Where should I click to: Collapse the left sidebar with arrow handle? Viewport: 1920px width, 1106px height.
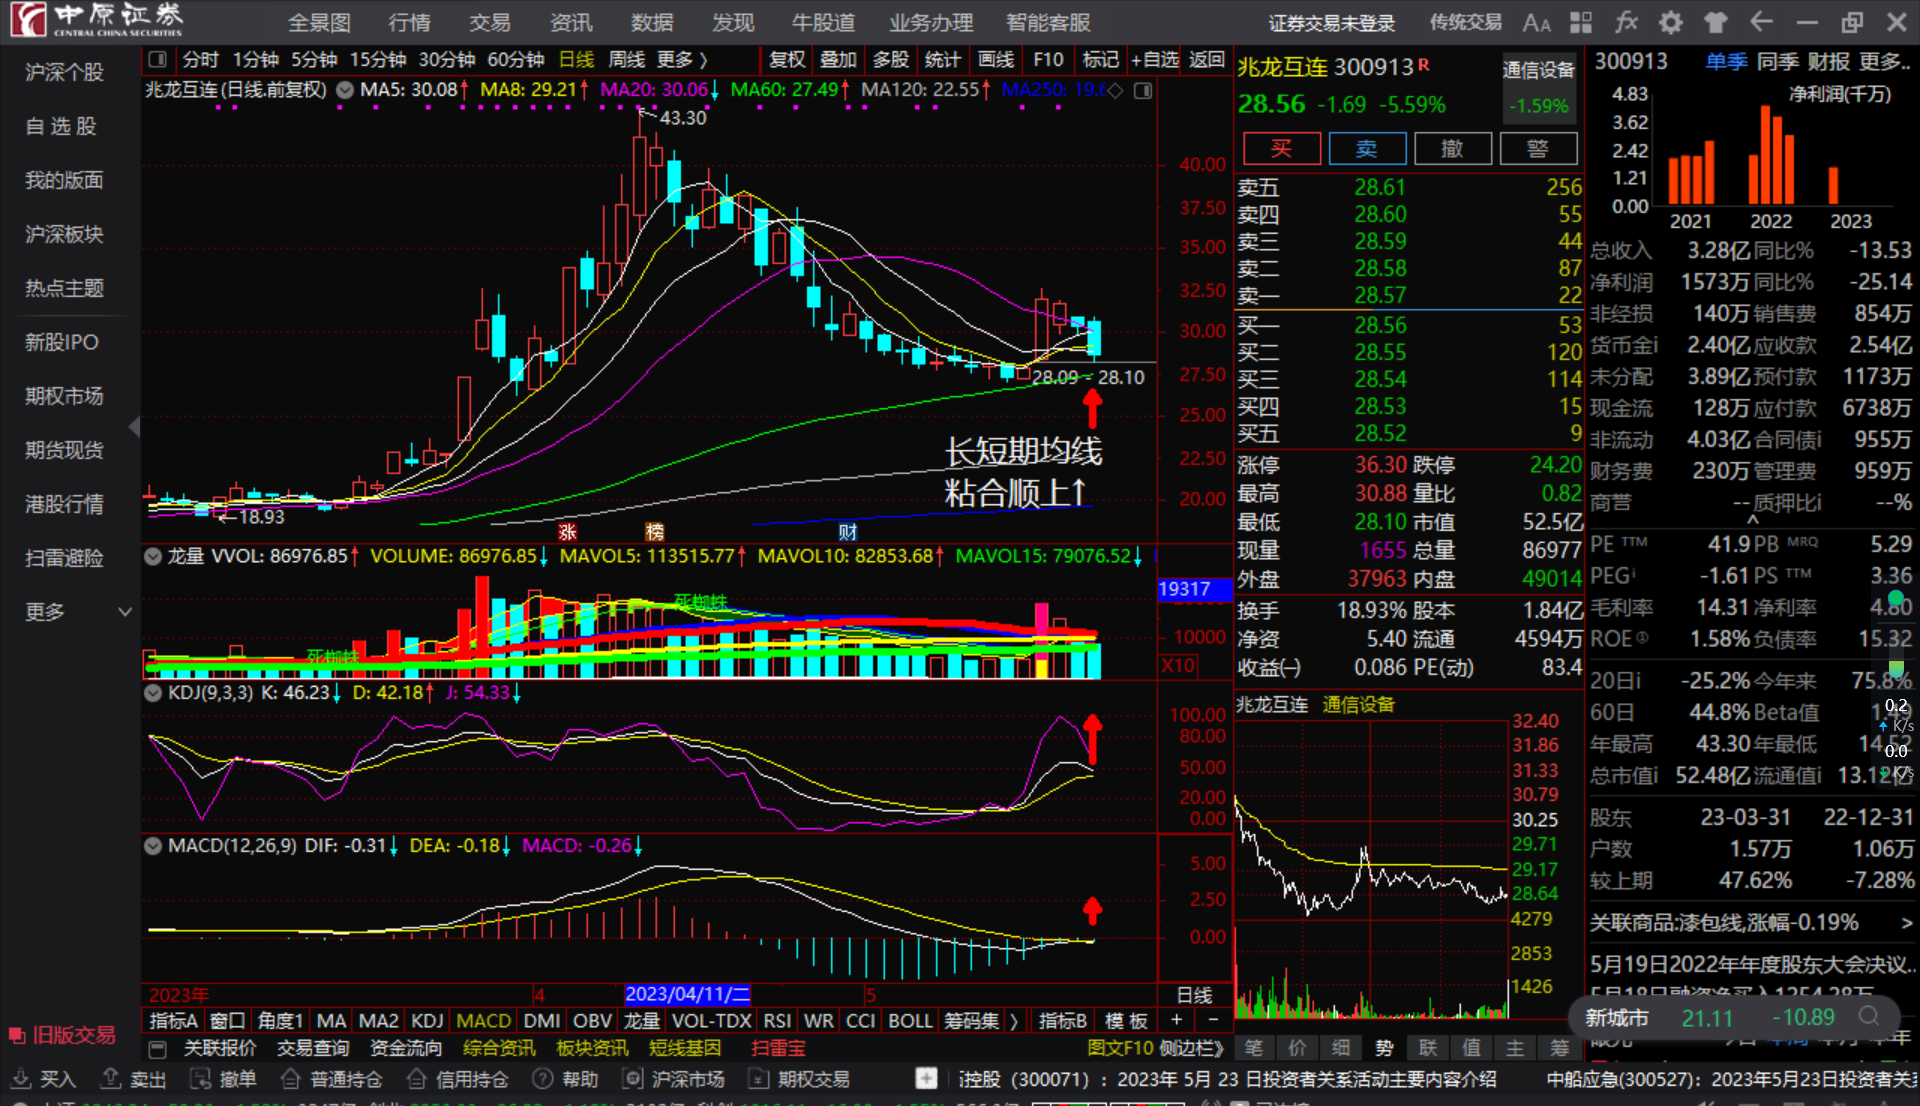pos(134,427)
